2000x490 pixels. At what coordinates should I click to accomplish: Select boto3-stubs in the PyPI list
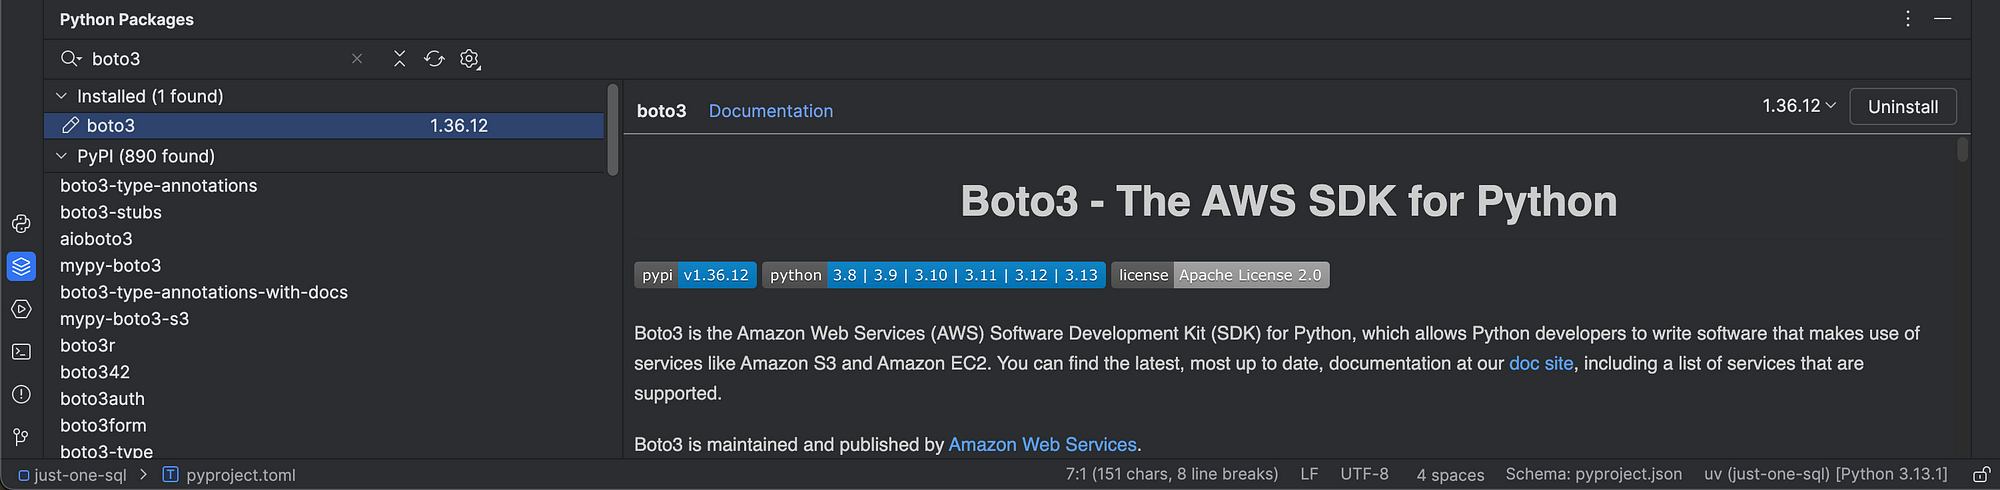click(111, 212)
